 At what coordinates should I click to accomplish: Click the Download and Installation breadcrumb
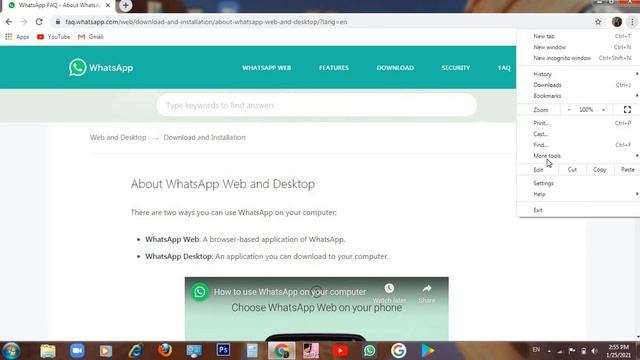(x=204, y=137)
